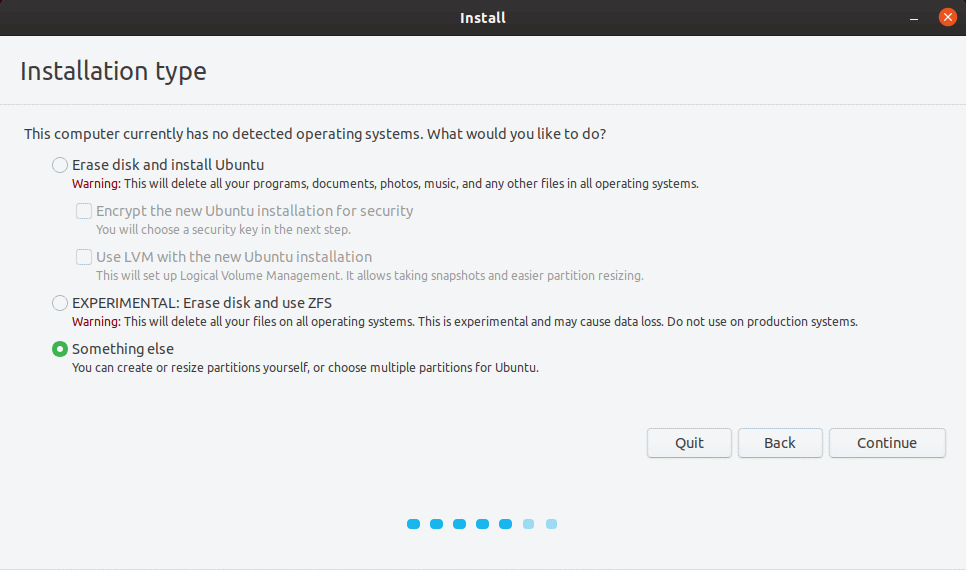Click the Quit button
Viewport: 966px width, 570px height.
click(x=689, y=442)
